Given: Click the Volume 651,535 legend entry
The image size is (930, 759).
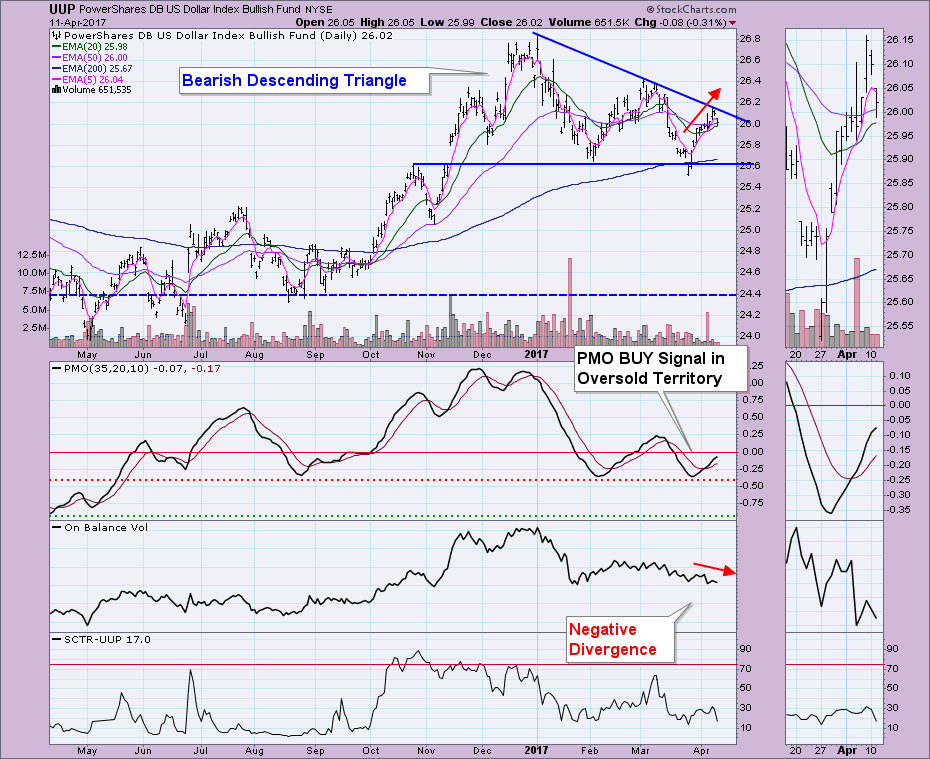Looking at the screenshot, I should (93, 90).
